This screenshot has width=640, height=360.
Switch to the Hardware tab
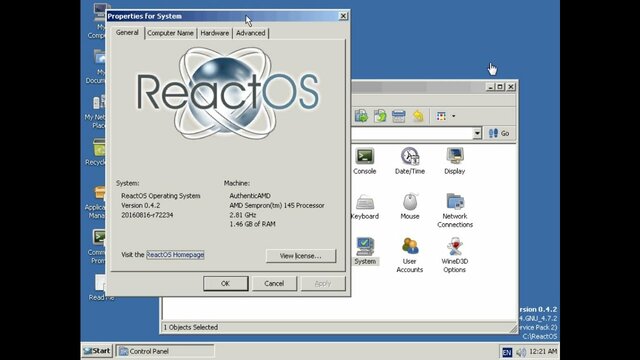point(214,33)
